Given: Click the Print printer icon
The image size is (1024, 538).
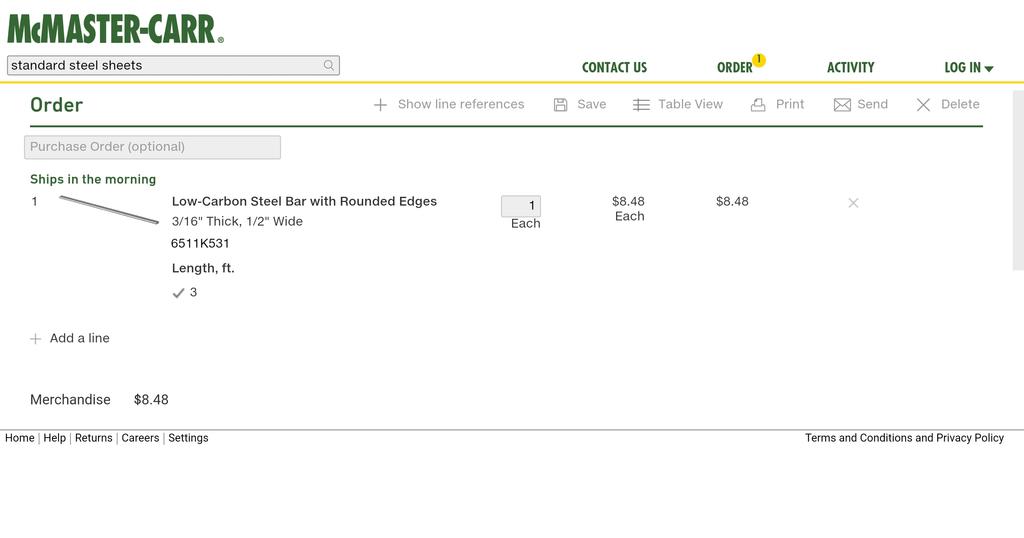Looking at the screenshot, I should pos(758,104).
